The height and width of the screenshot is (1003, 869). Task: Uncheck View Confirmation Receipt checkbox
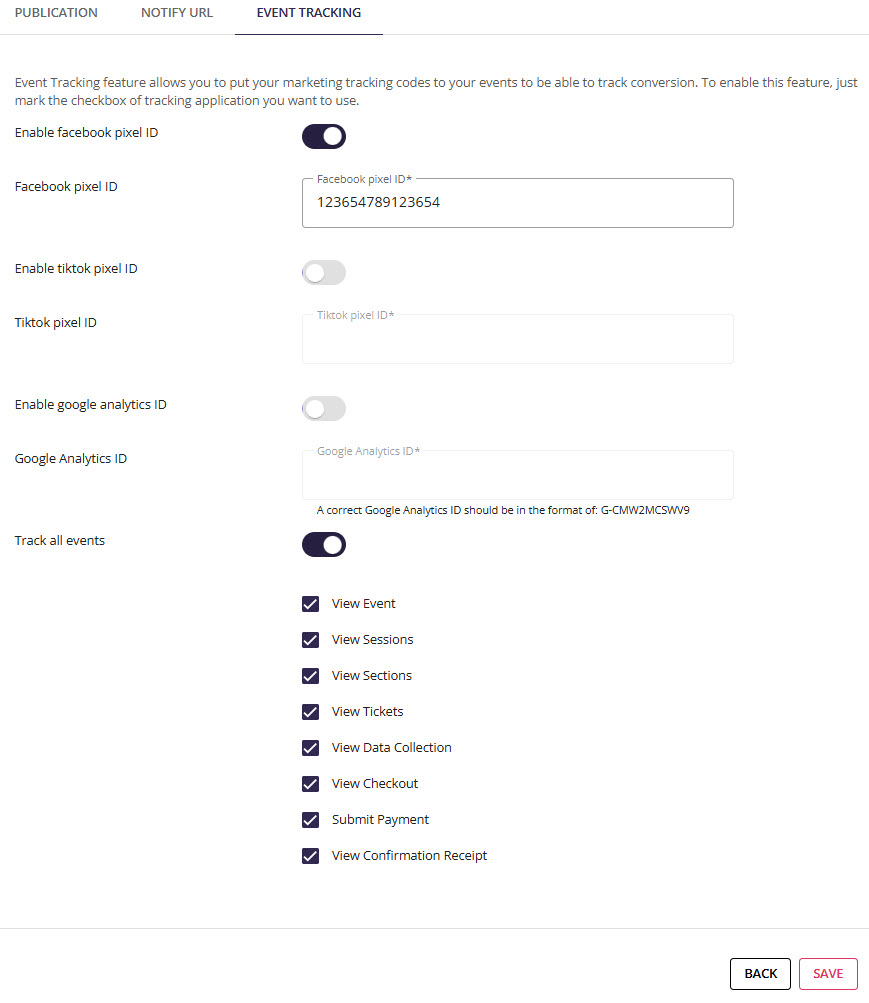(310, 856)
